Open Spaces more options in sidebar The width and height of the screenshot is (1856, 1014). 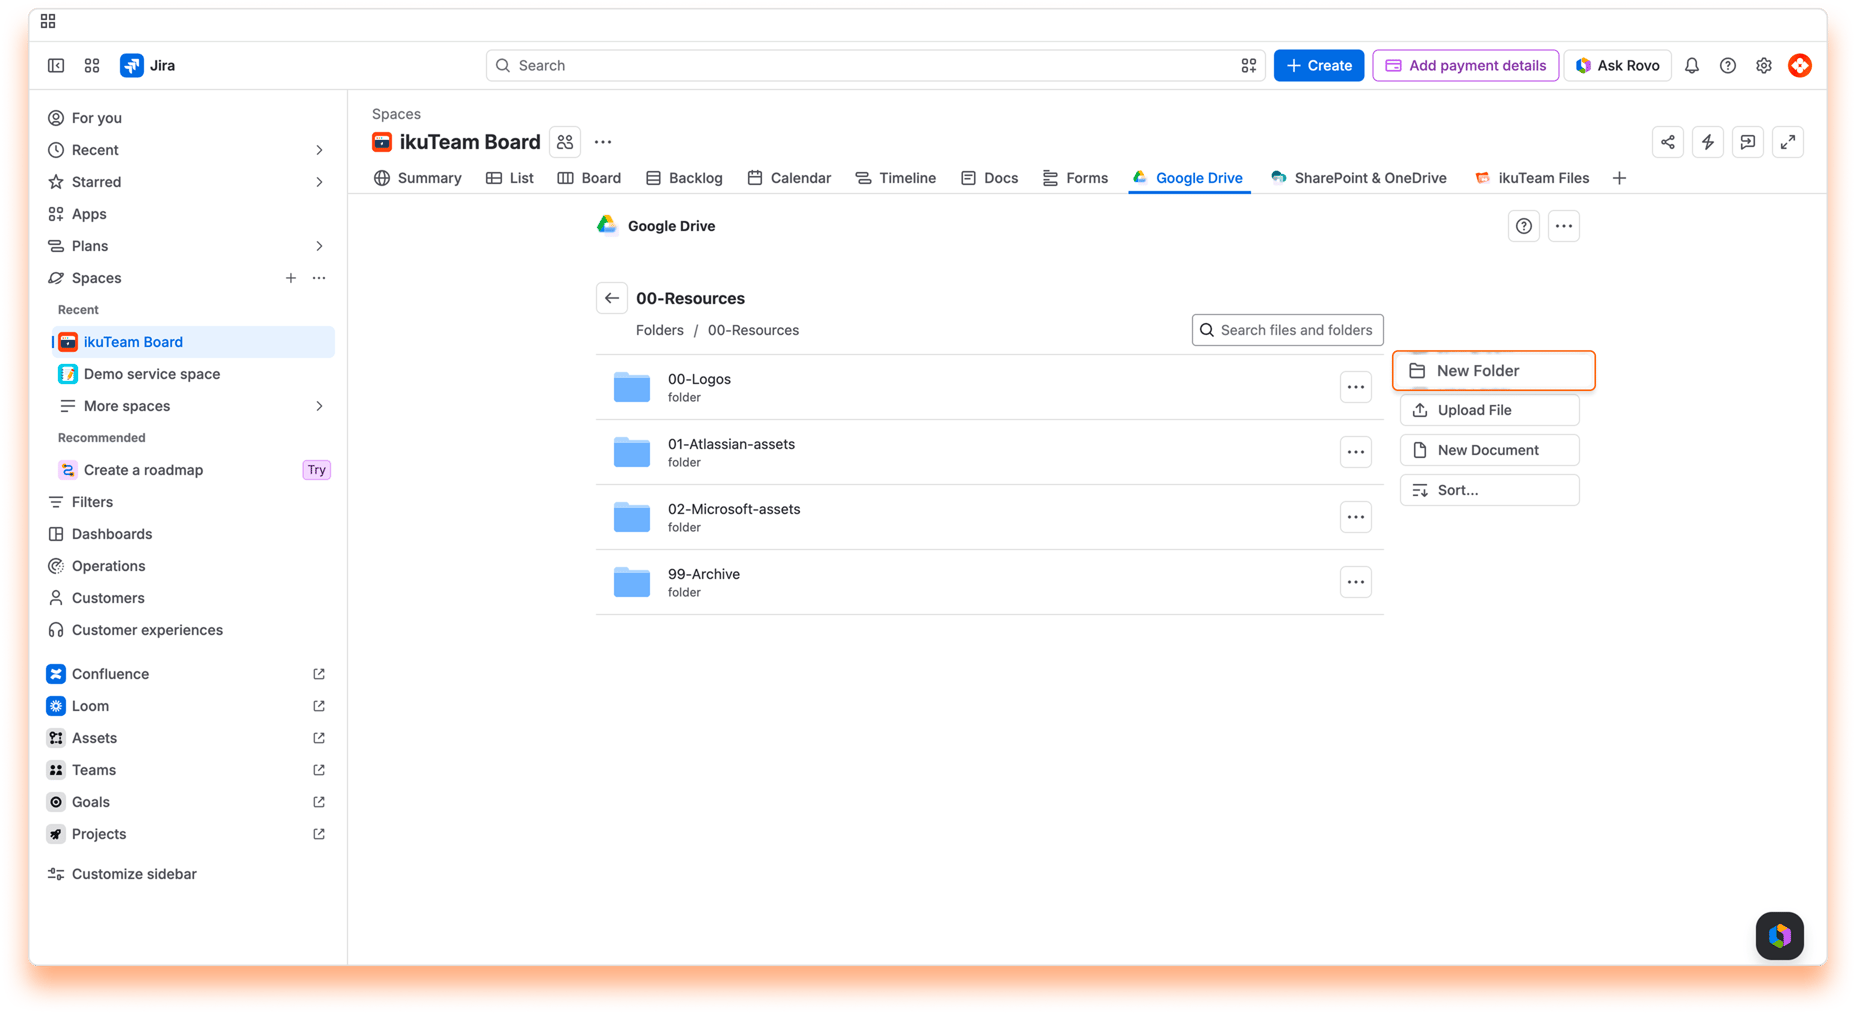pyautogui.click(x=319, y=278)
